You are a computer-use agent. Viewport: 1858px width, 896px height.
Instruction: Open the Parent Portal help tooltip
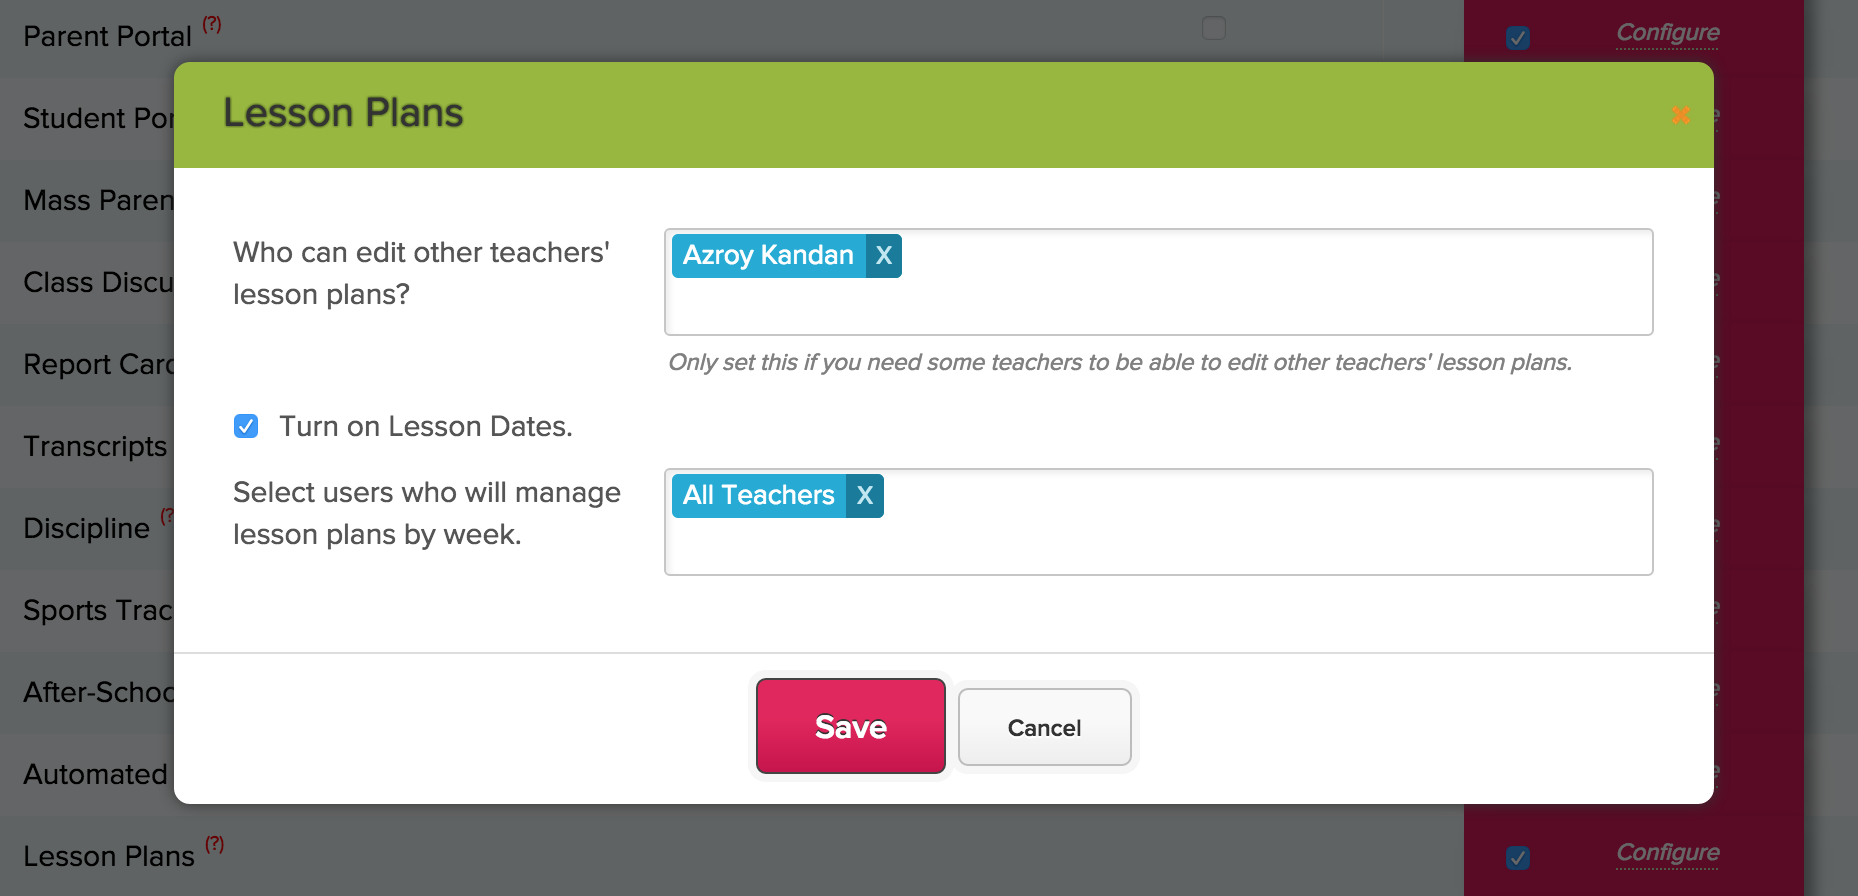click(212, 25)
